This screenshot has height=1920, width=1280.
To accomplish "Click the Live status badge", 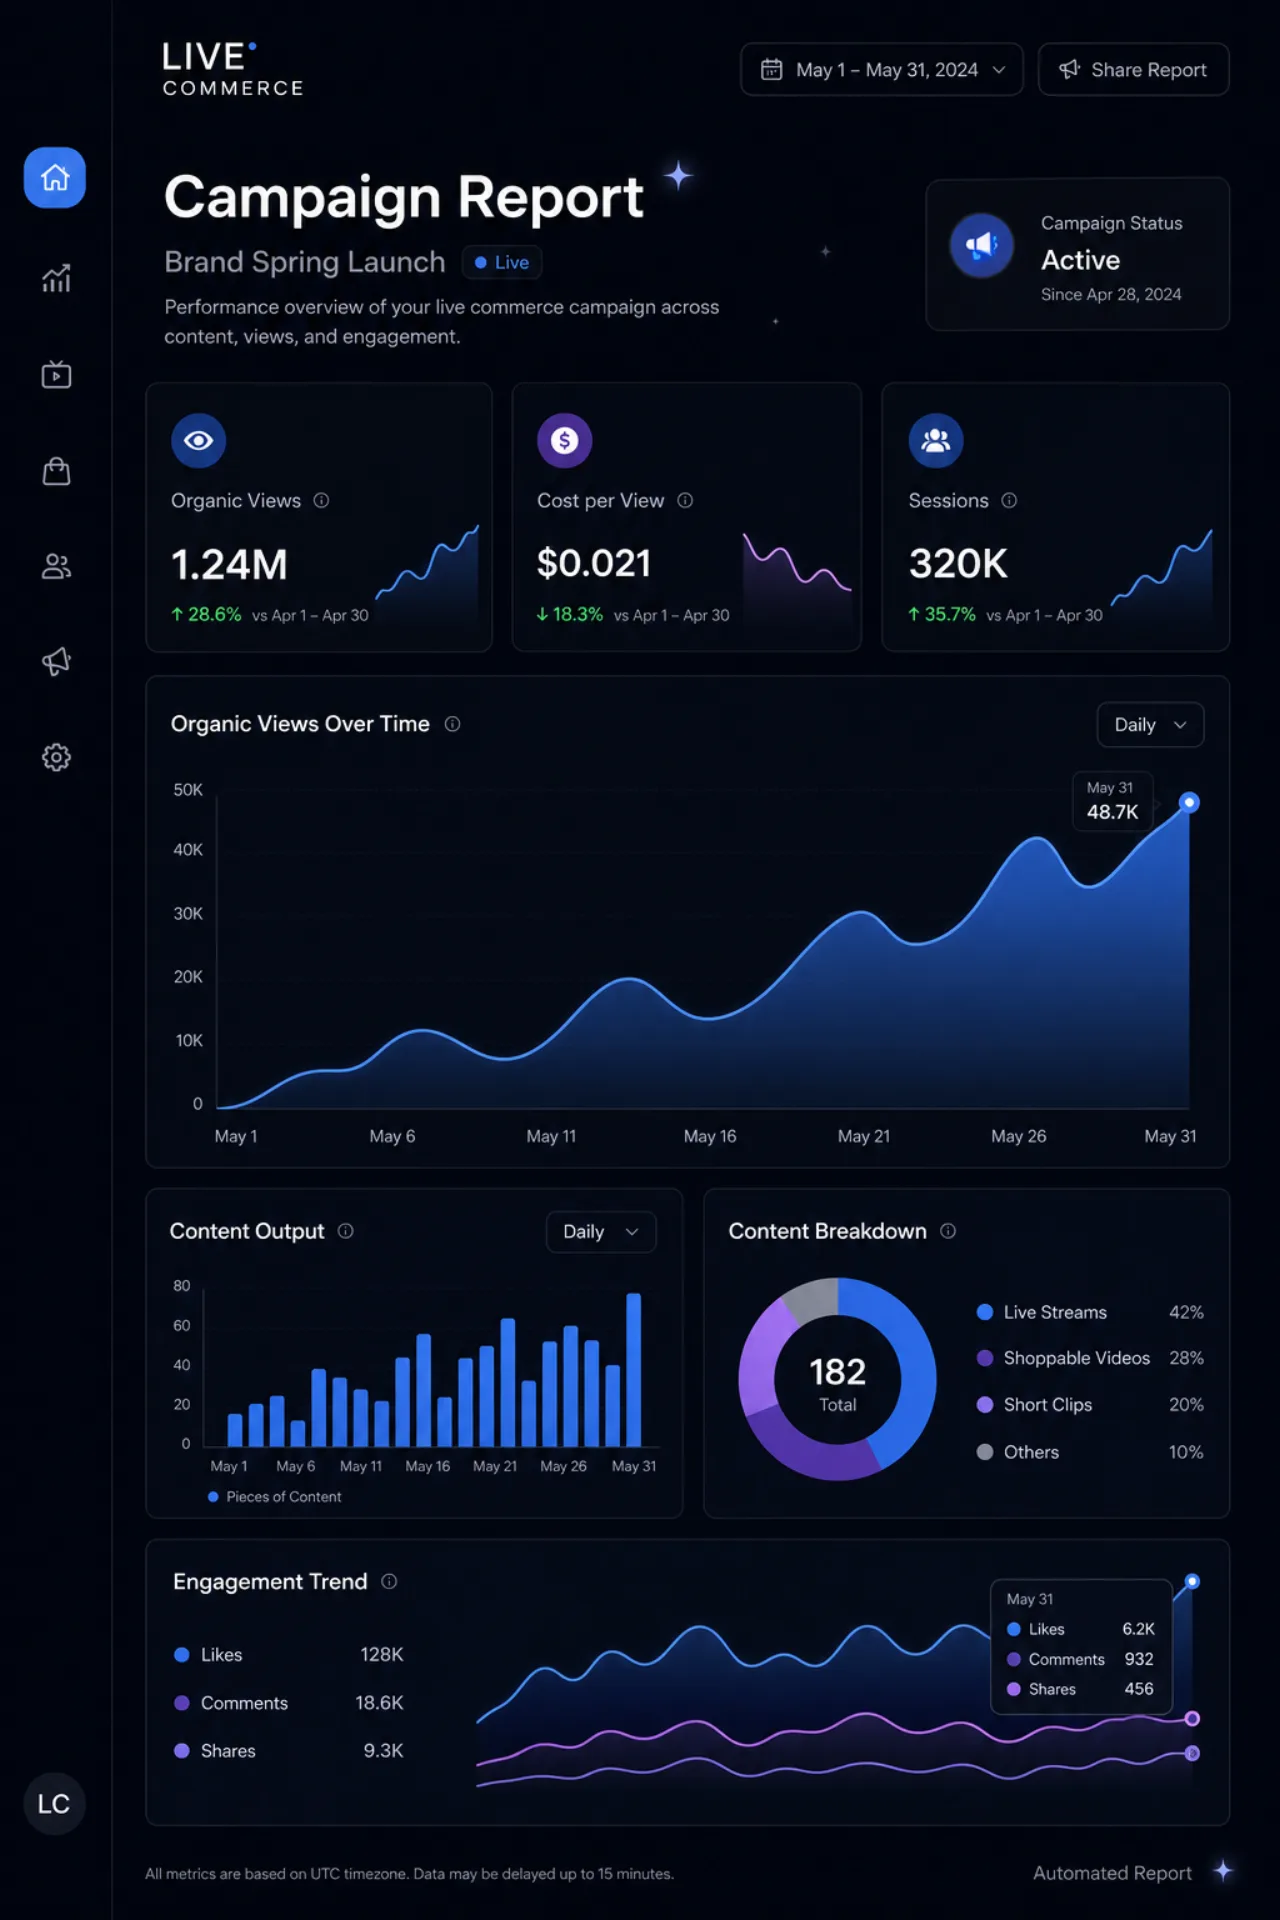I will pyautogui.click(x=502, y=262).
